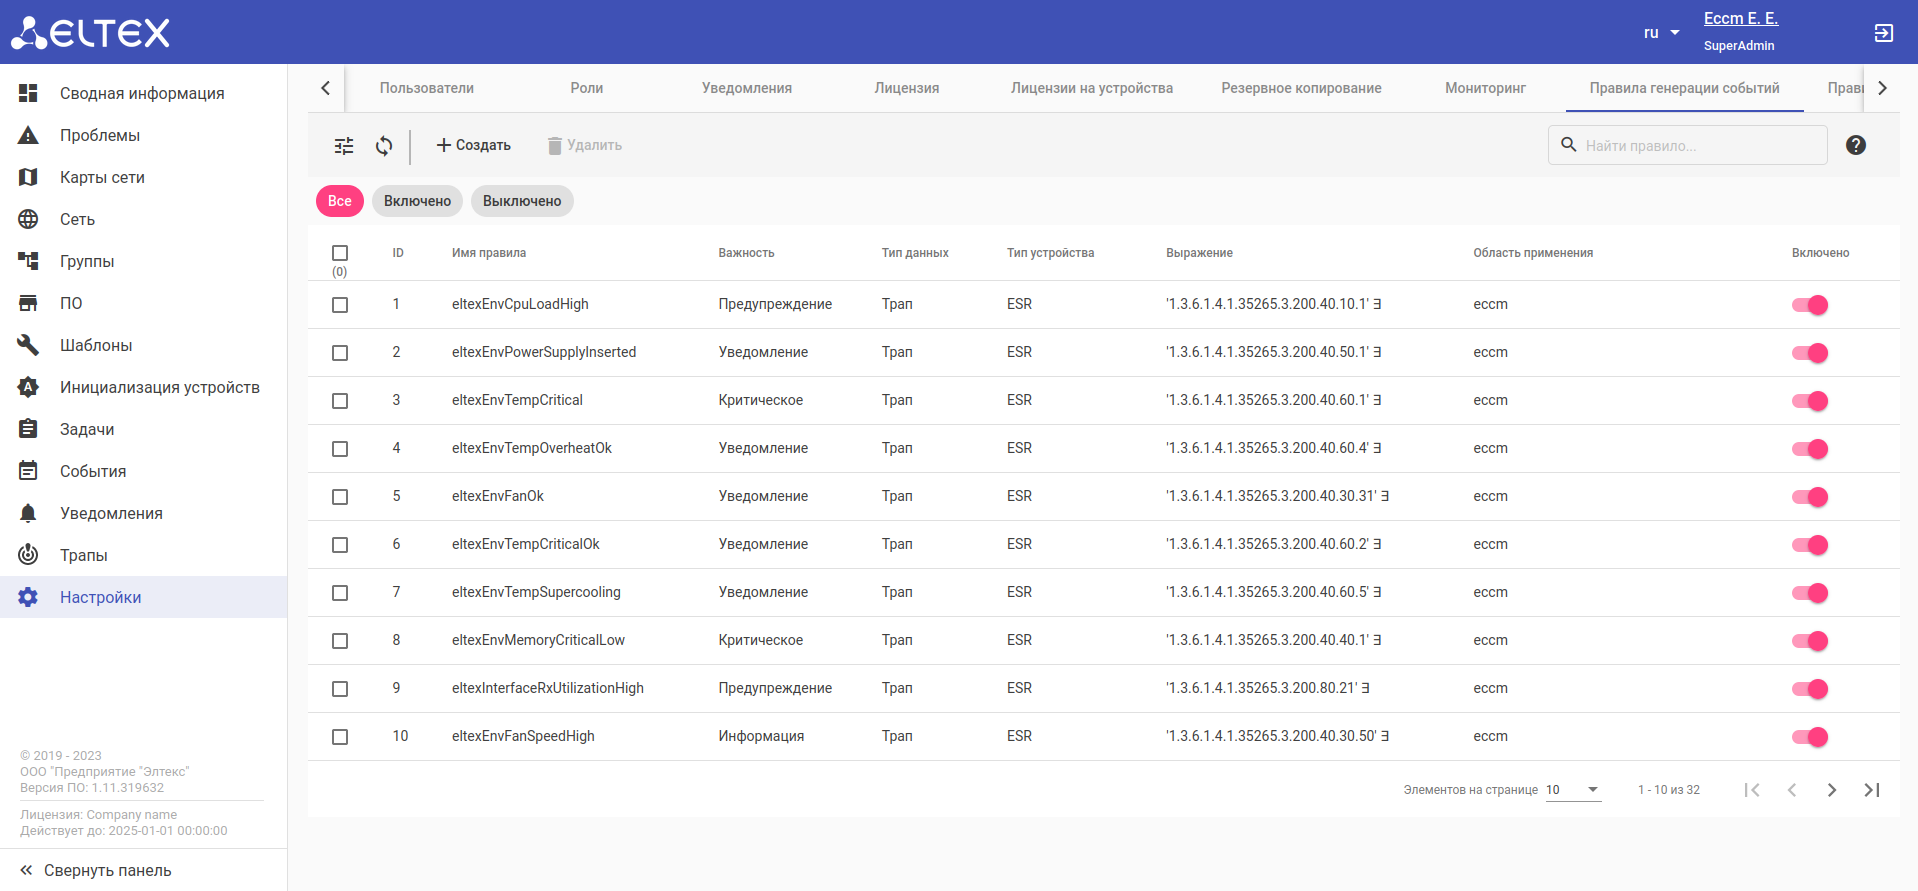
Task: Select checkbox for eltexEnvTempCritical rule
Action: click(340, 401)
